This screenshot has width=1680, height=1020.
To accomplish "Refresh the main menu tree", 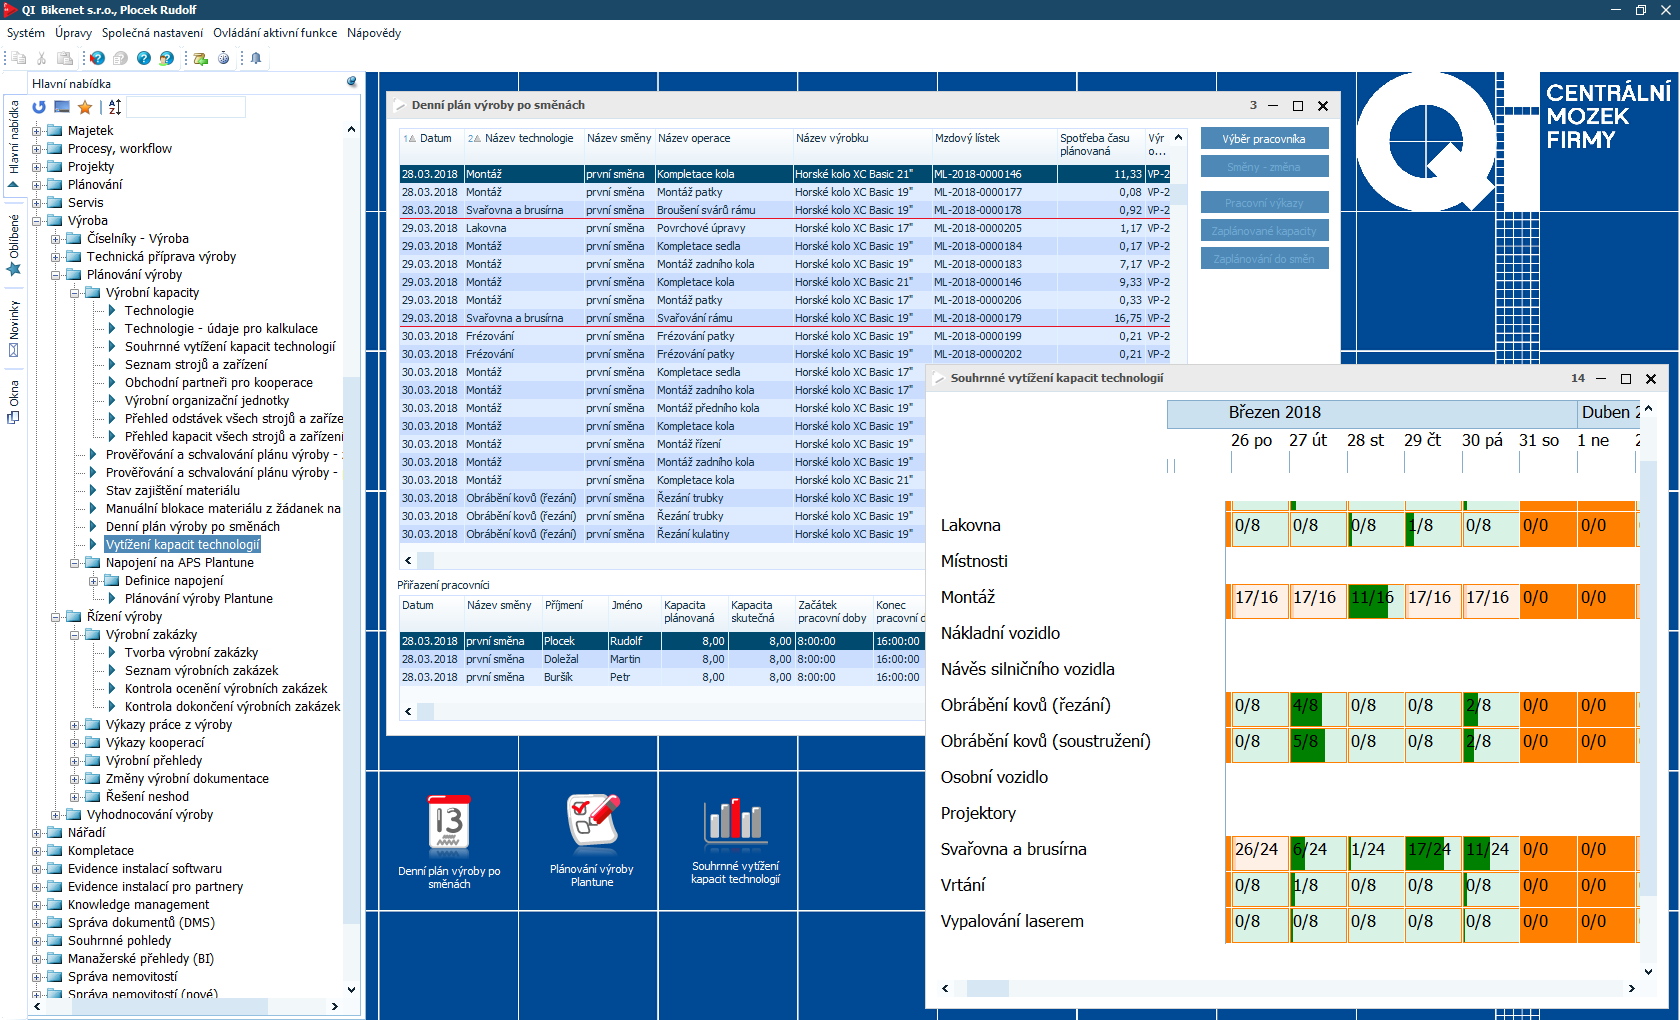I will point(39,107).
